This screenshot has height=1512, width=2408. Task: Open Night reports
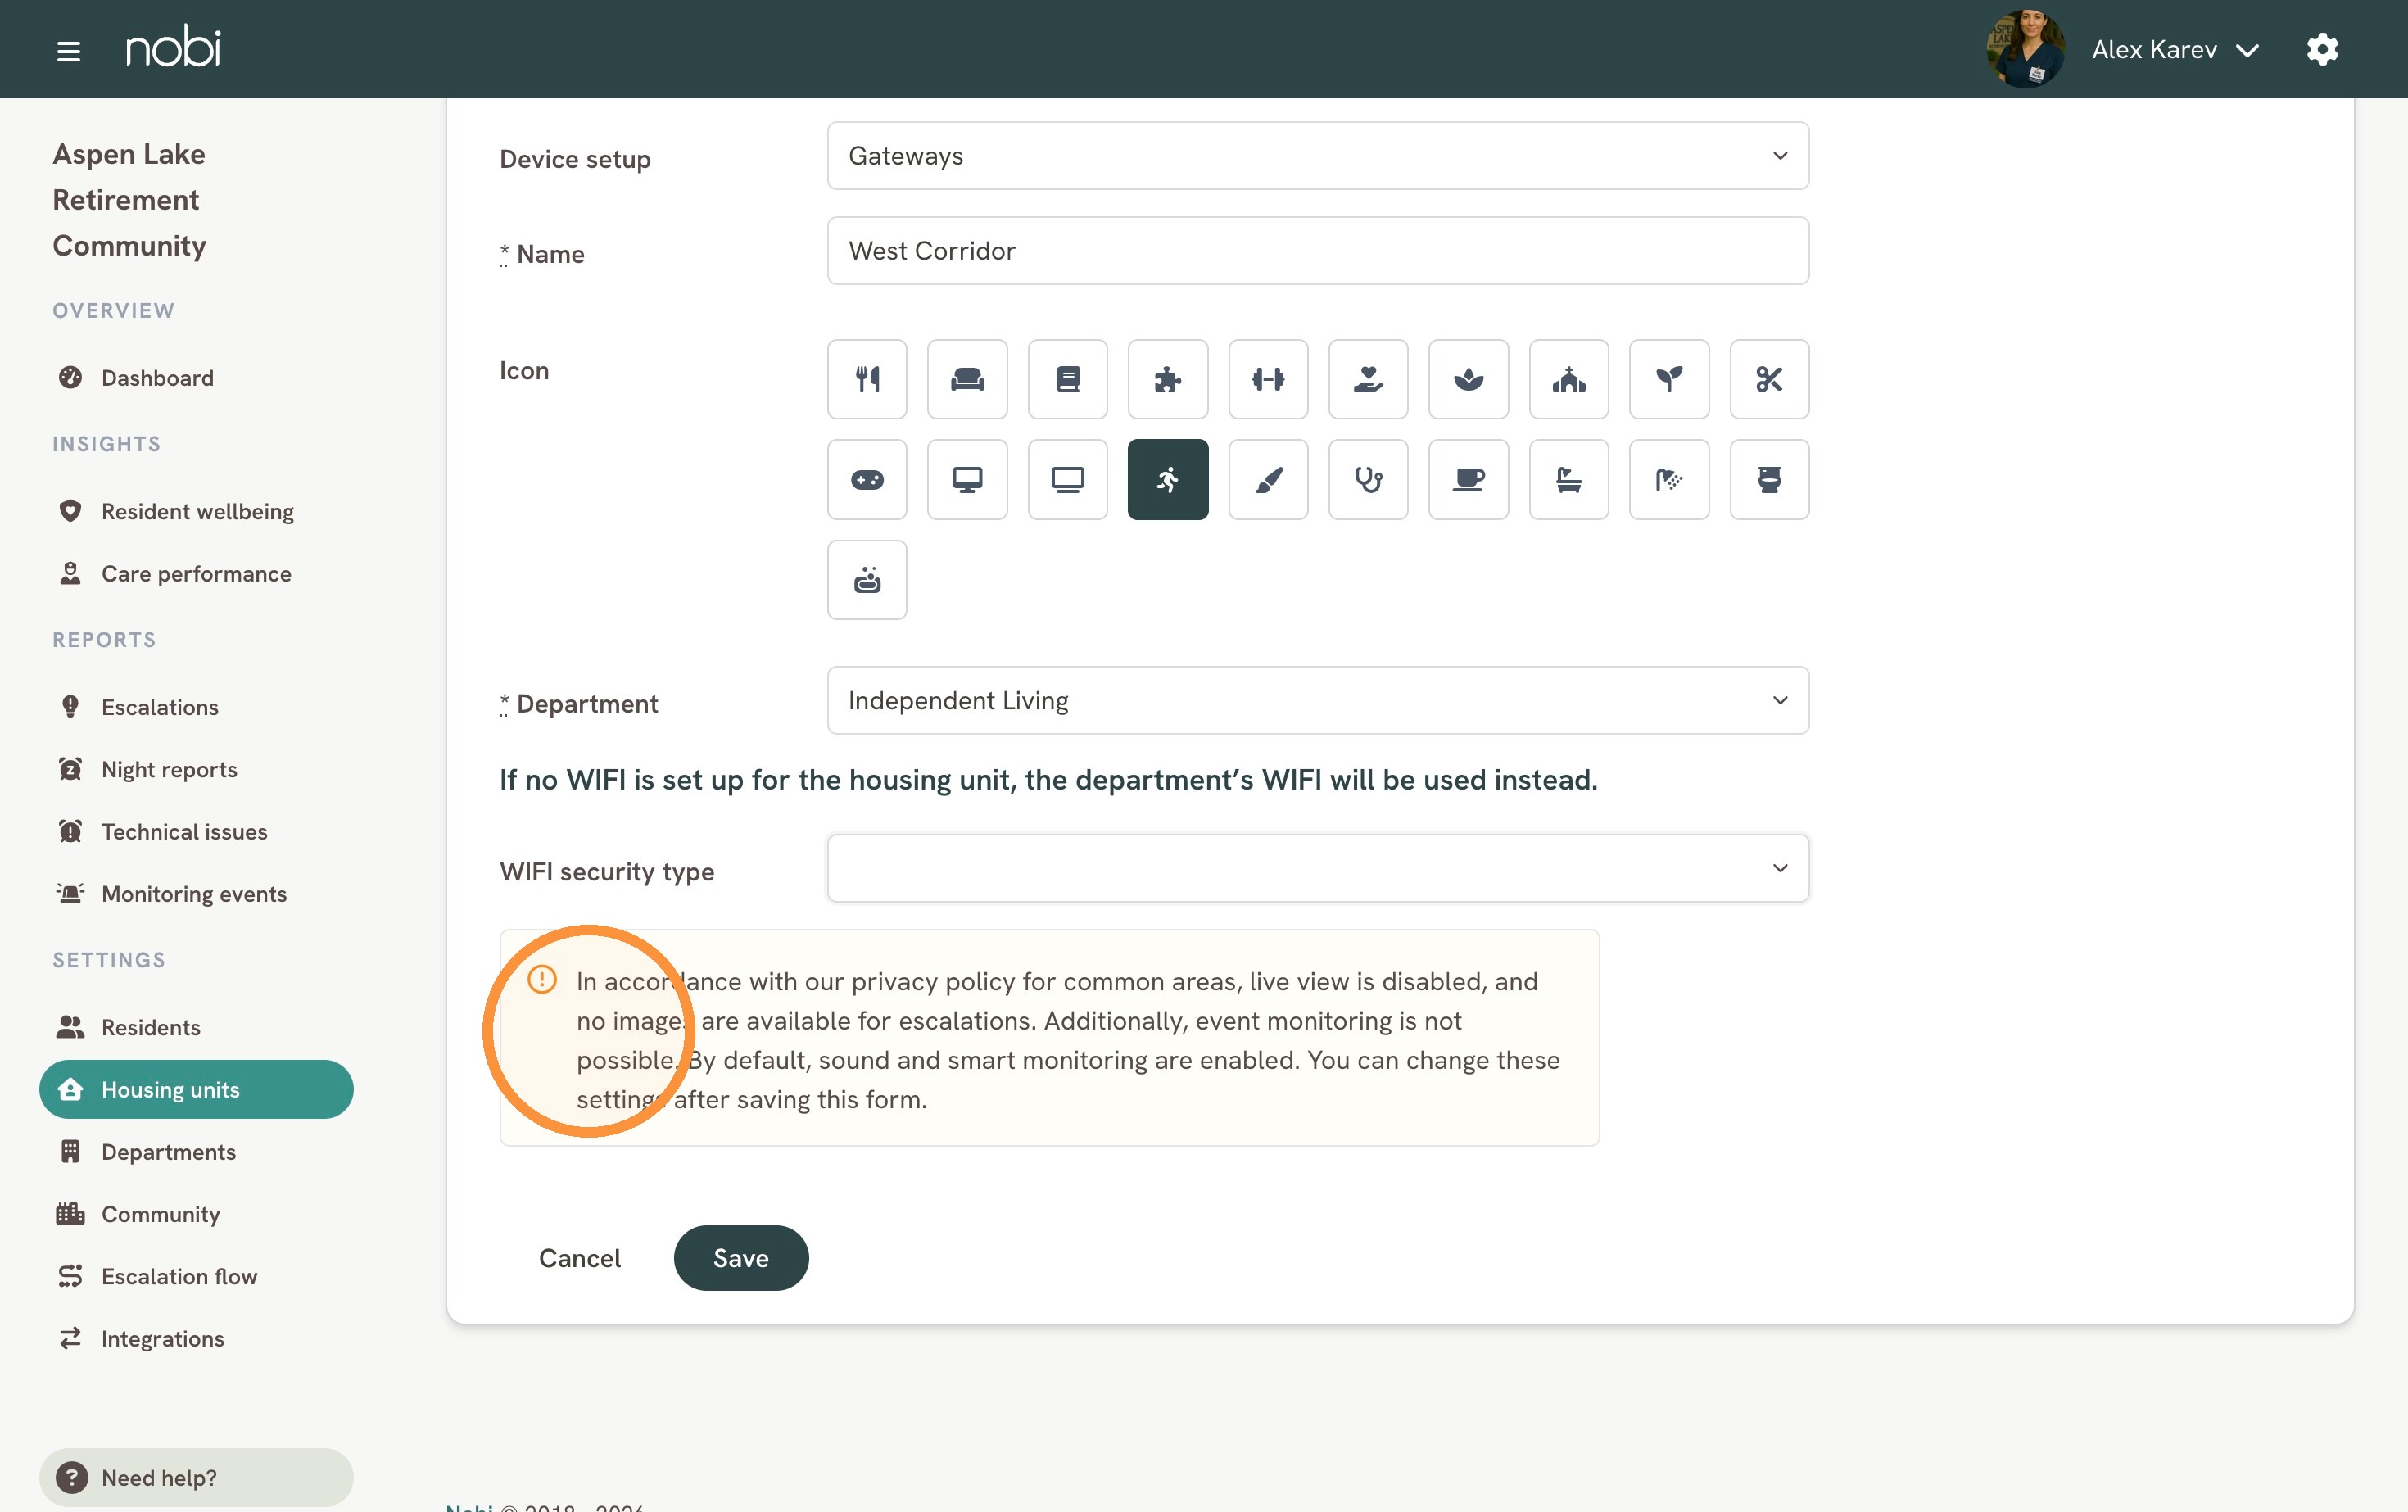pos(196,769)
